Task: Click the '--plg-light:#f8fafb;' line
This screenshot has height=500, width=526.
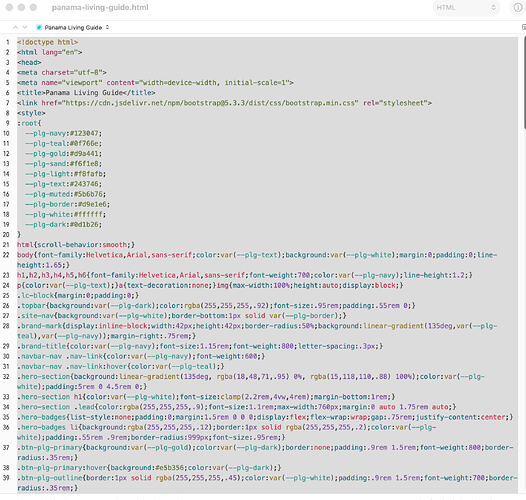Action: point(65,174)
